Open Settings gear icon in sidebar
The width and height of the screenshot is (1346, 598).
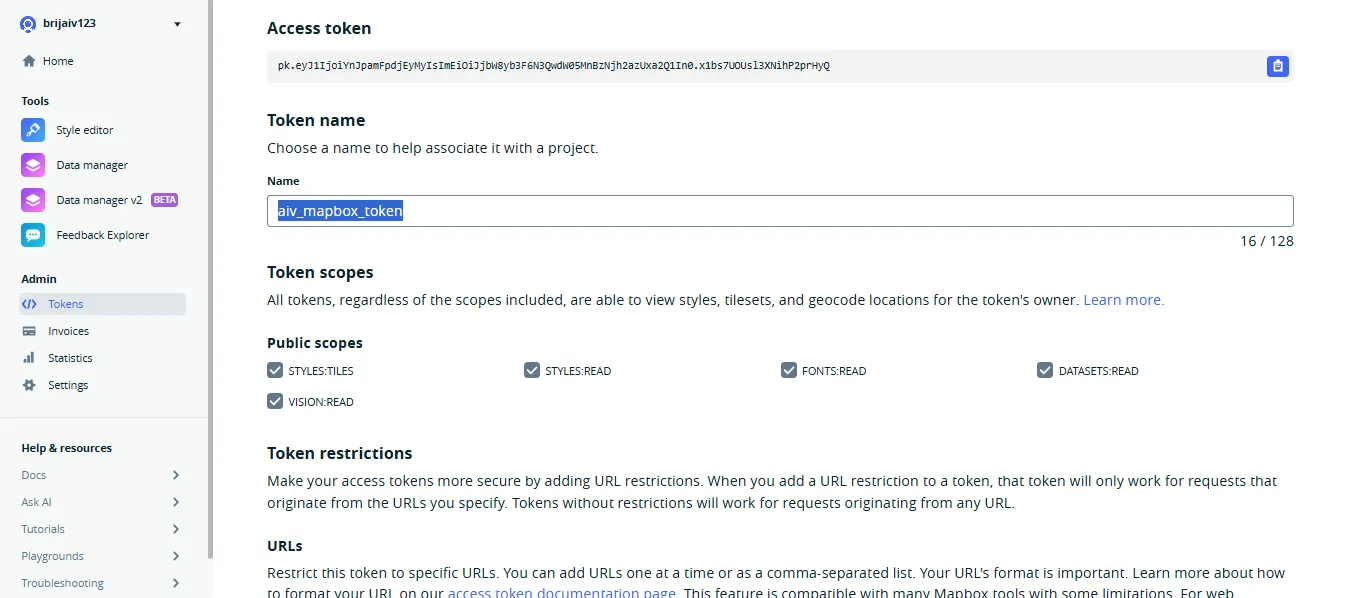29,385
